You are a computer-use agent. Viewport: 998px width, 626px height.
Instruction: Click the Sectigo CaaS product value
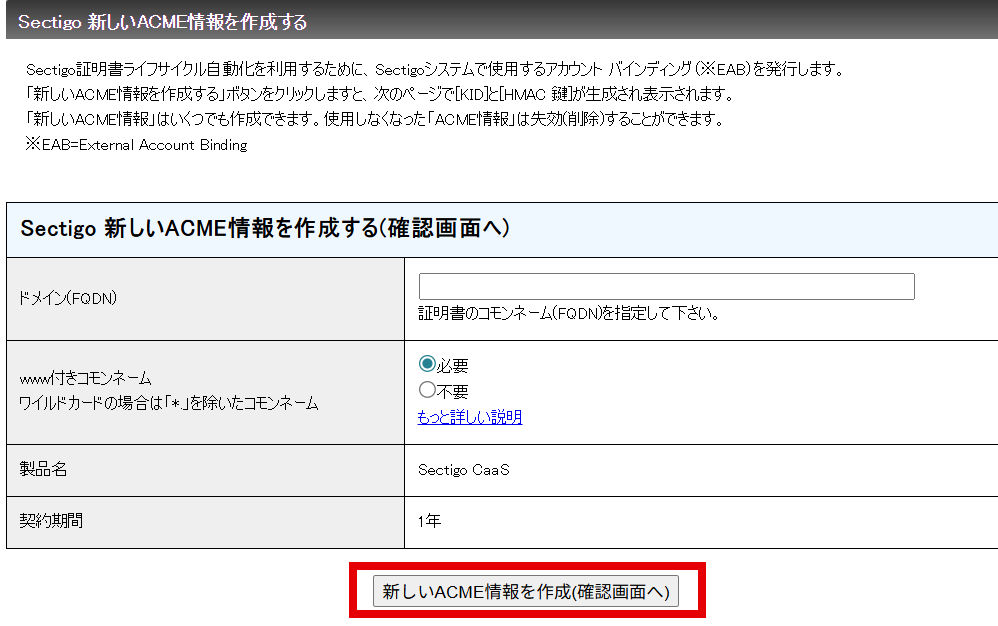coord(464,469)
